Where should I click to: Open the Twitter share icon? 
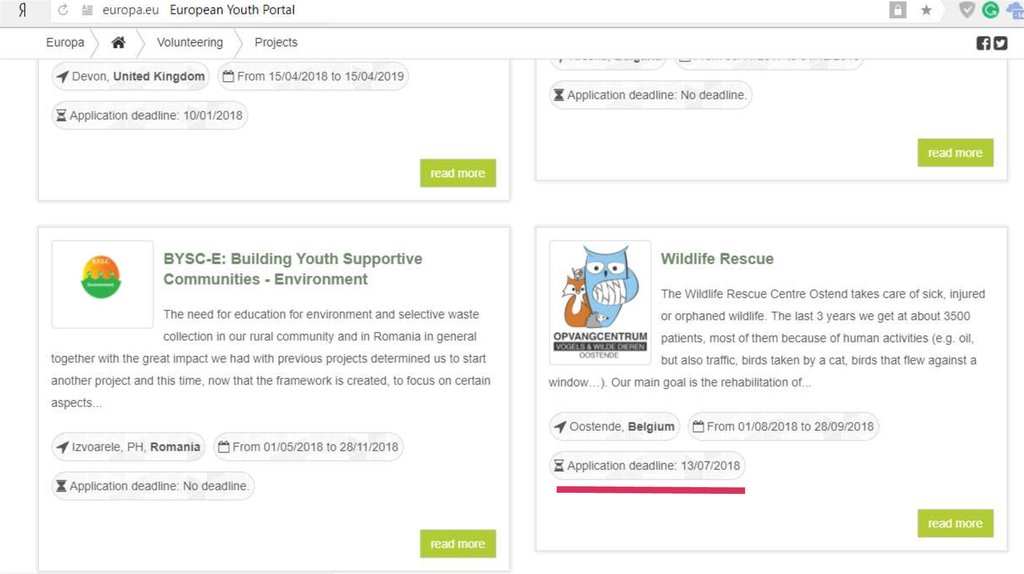(1000, 43)
